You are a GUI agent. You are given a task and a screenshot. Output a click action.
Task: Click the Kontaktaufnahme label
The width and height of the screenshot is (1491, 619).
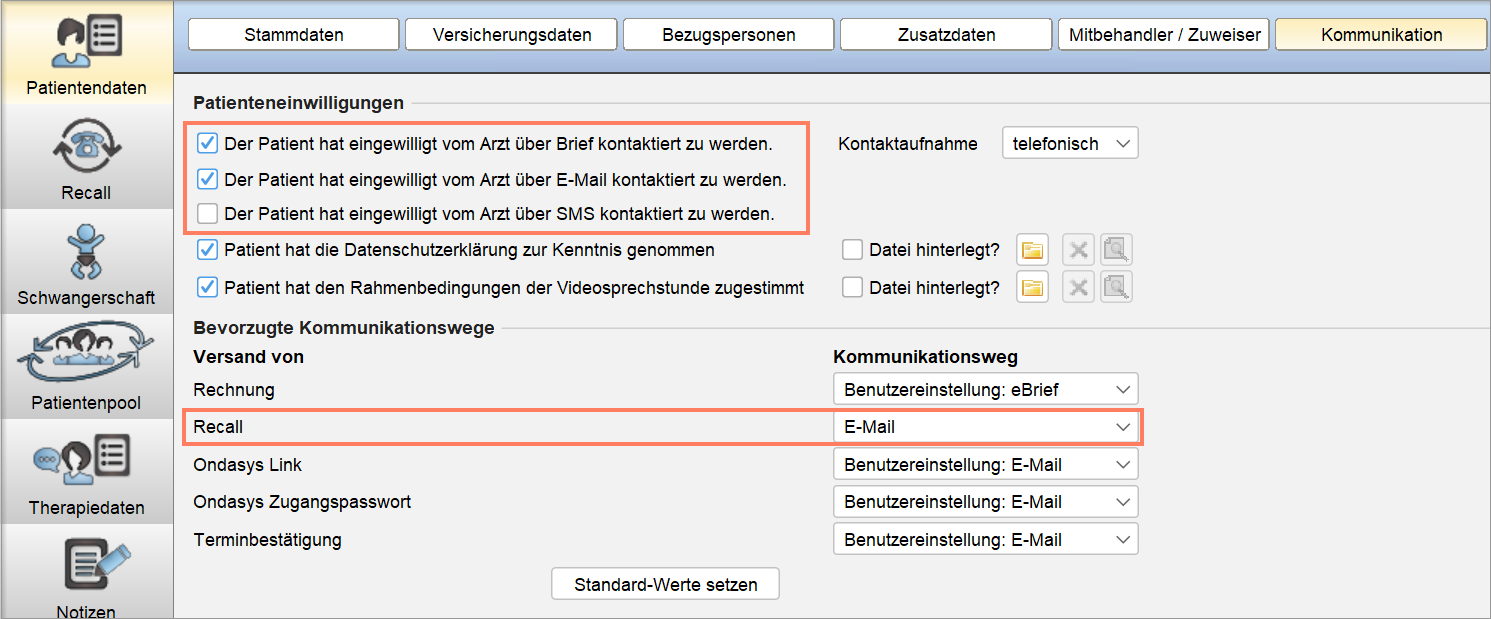point(907,144)
